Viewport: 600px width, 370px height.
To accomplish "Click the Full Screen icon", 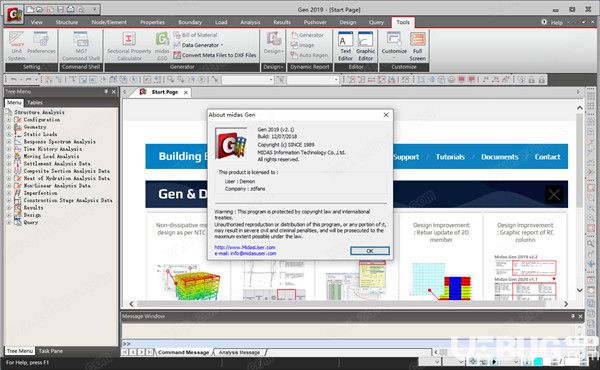I will (417, 46).
